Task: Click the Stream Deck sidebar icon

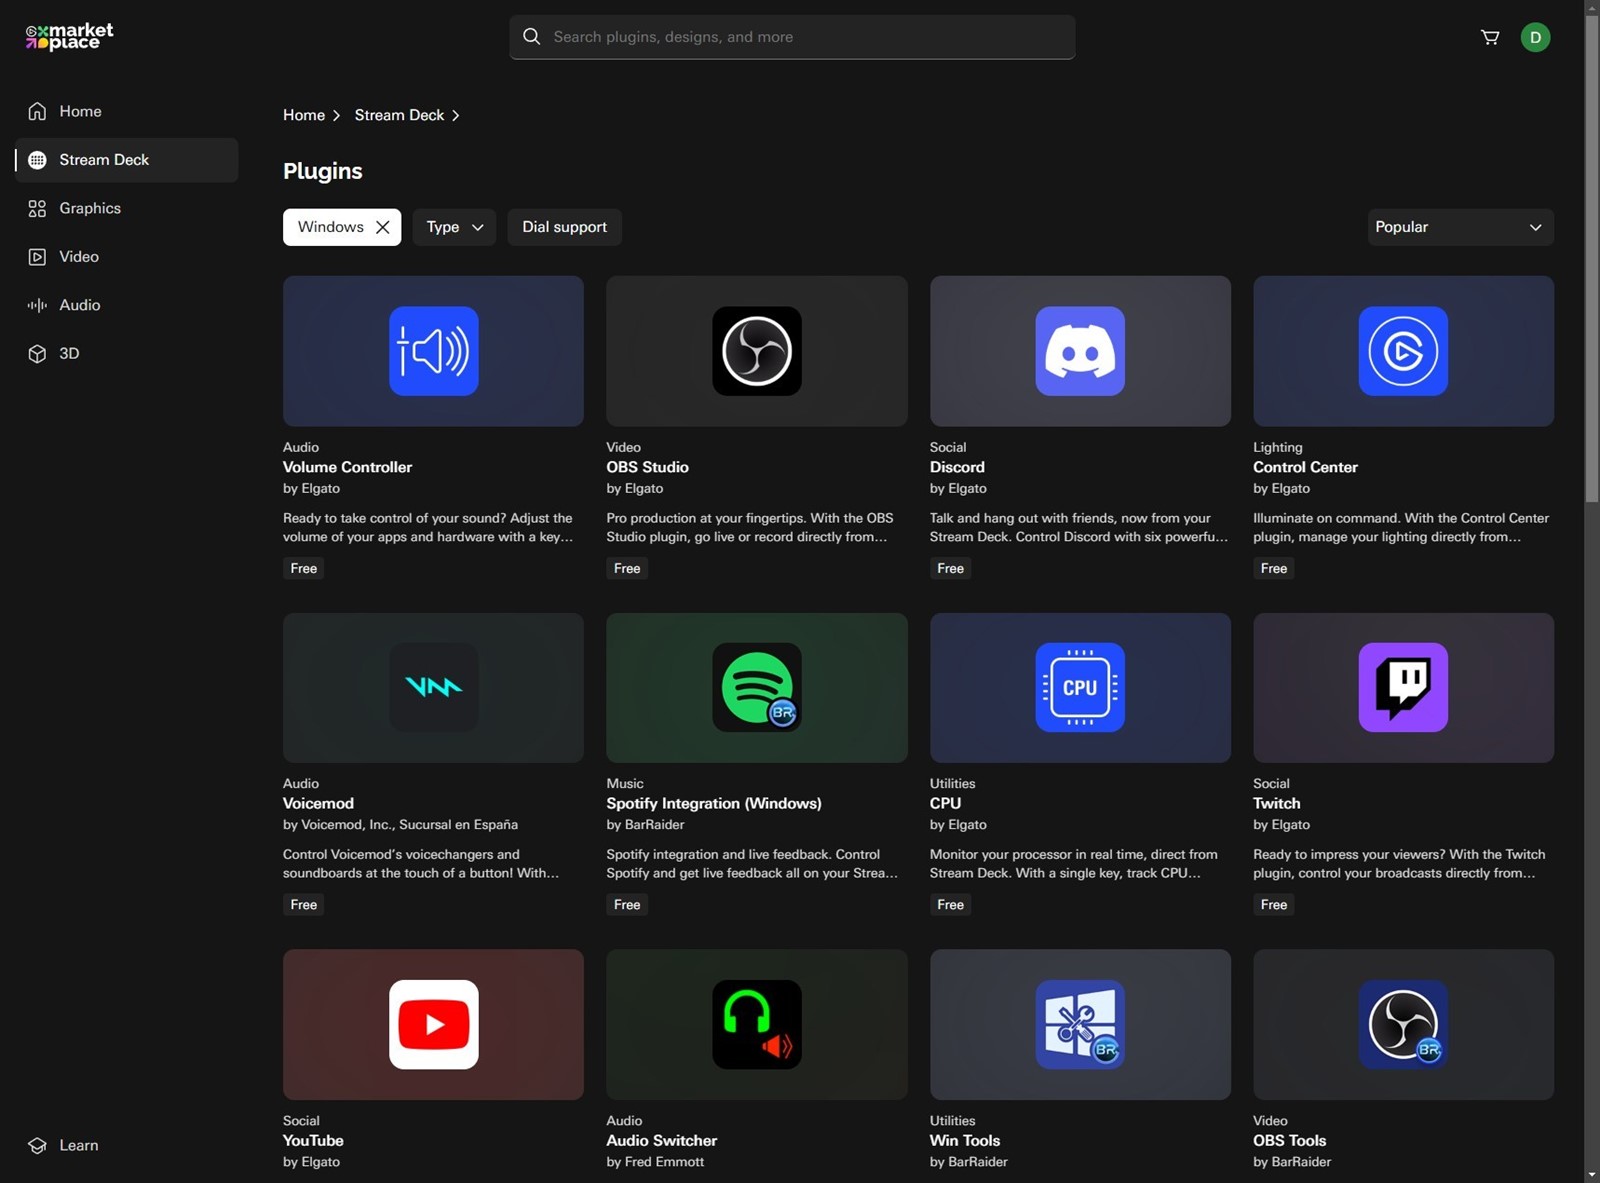Action: 37,160
